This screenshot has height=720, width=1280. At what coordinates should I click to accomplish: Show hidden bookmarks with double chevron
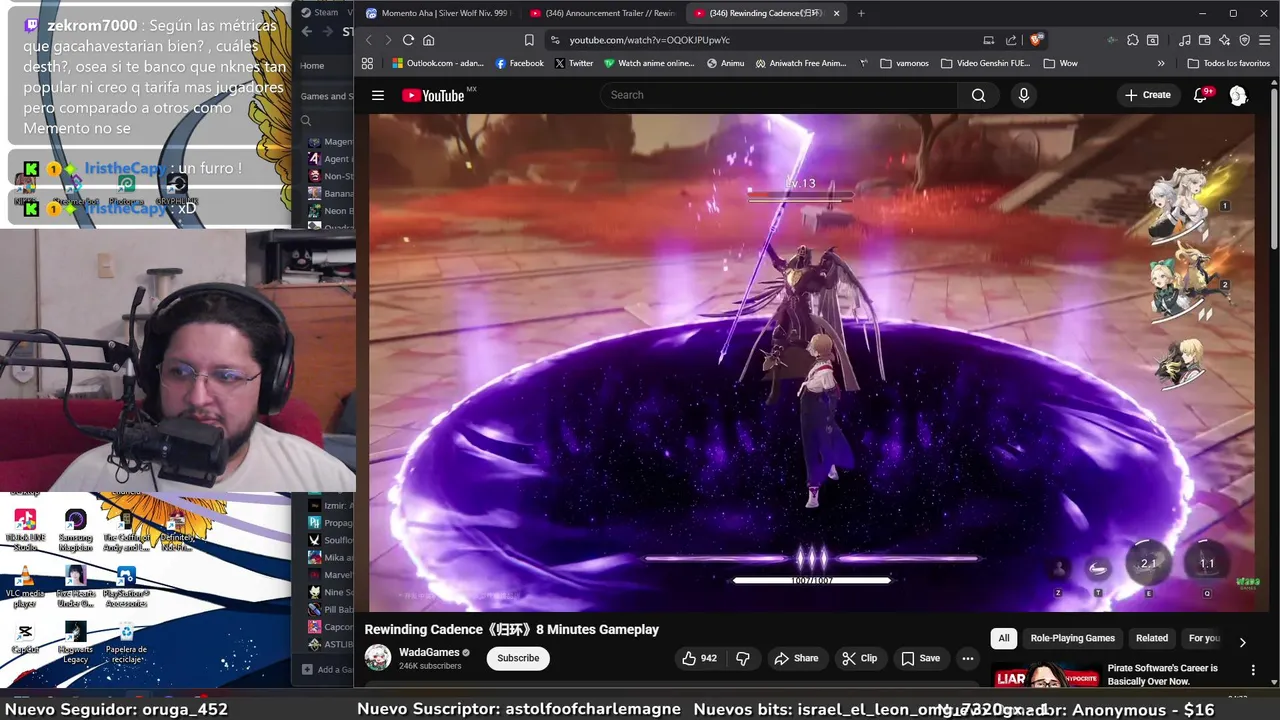[x=1161, y=63]
